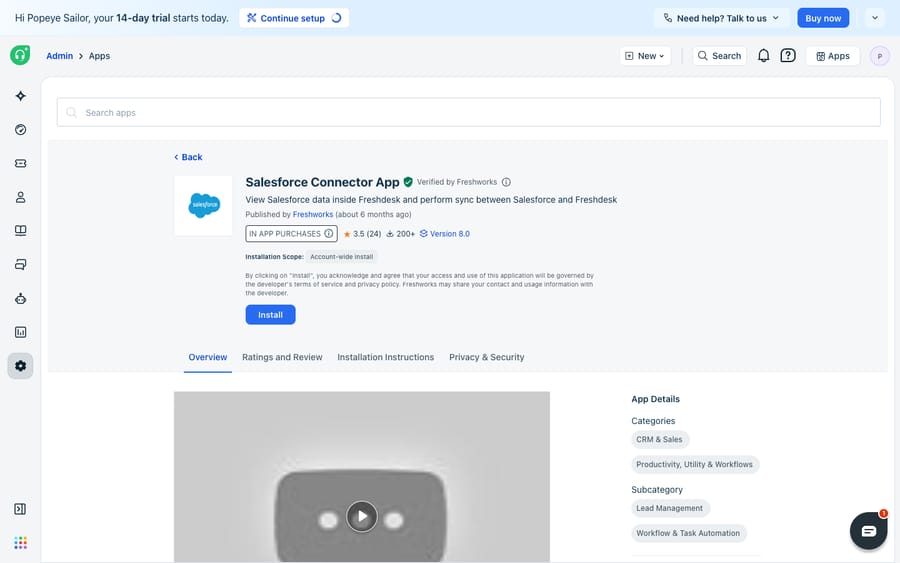Select Productivity, Utility & Workflows tag

(x=695, y=464)
